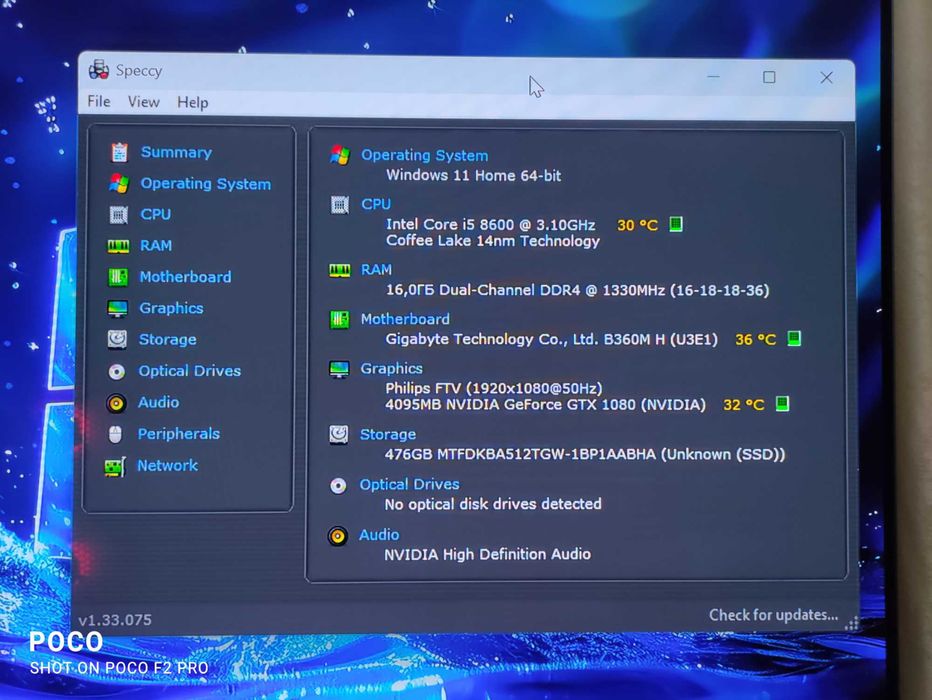Click the green GPU temperature indicator icon

[x=782, y=404]
